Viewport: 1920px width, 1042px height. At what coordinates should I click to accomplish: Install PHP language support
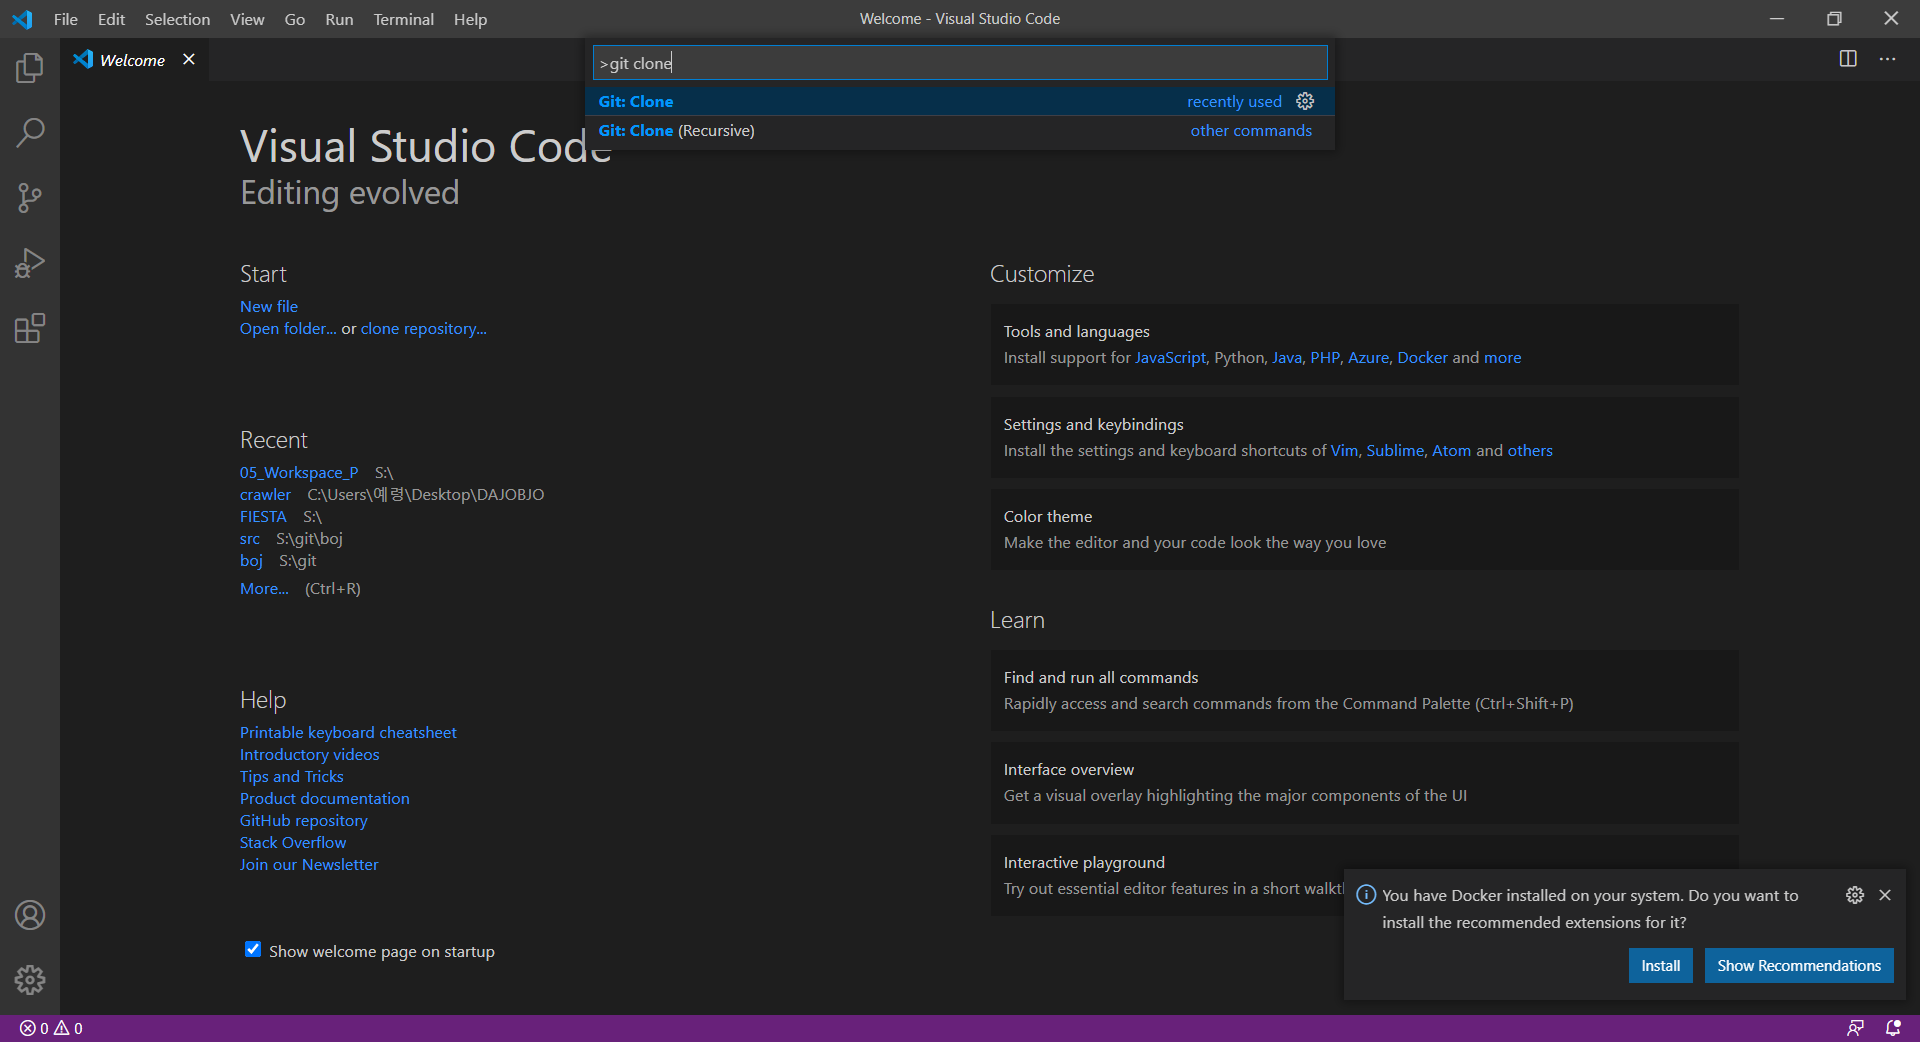[x=1325, y=357]
